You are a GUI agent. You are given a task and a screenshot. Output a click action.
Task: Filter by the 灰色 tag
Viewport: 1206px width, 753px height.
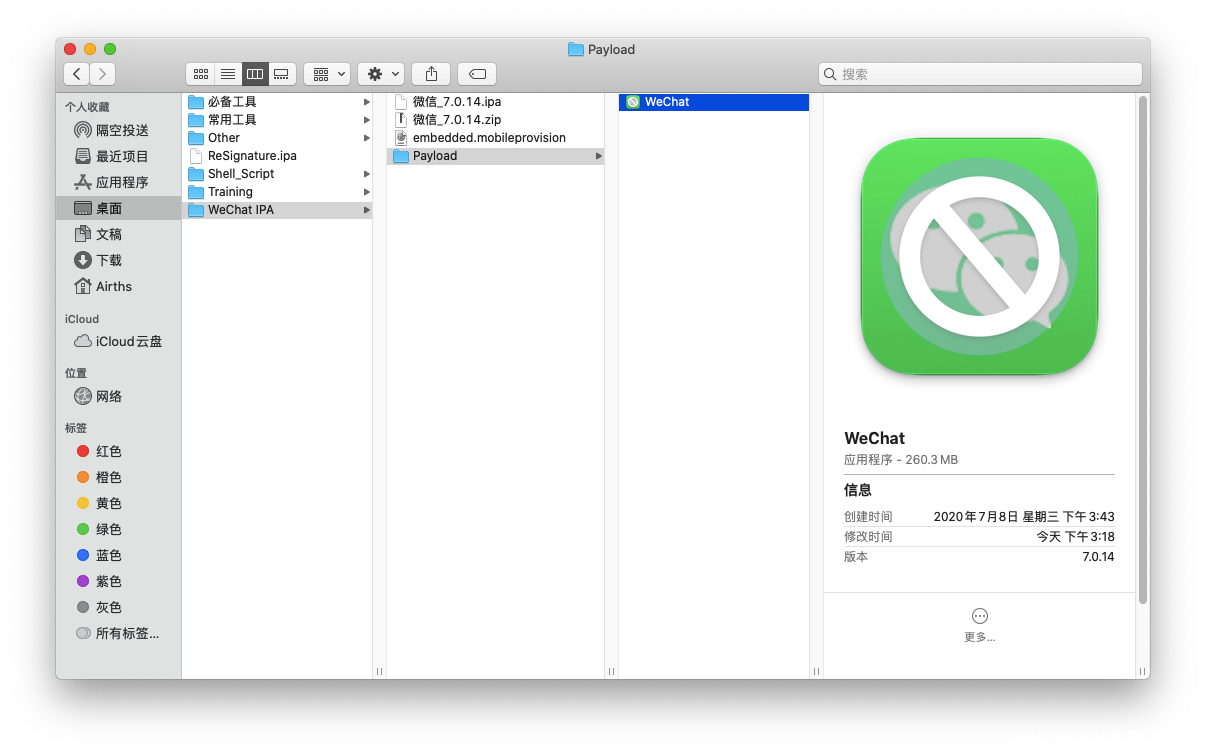coord(119,607)
